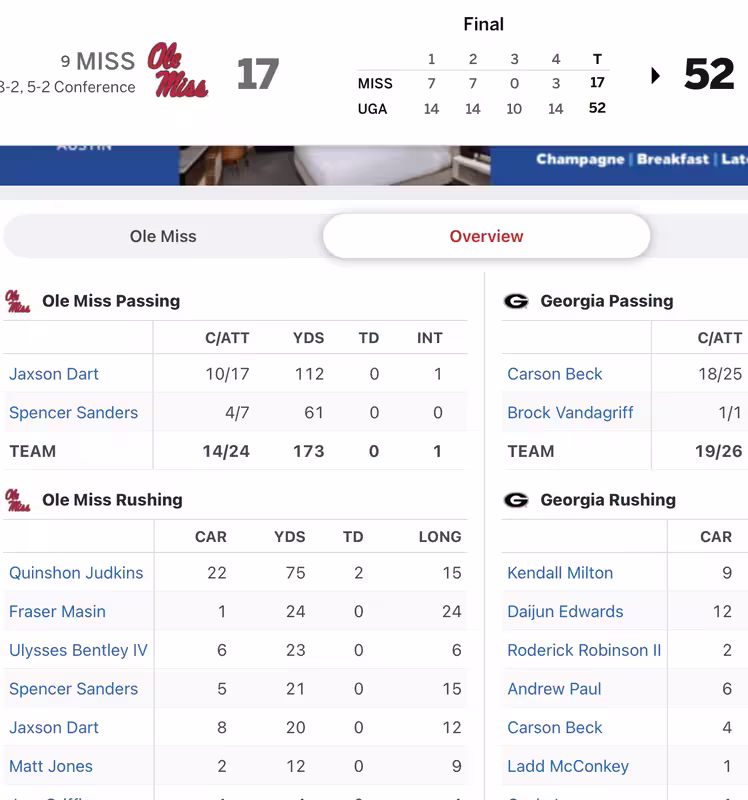Open Carson Beck's passing profile
Screen dimensions: 748x800
(x=555, y=374)
